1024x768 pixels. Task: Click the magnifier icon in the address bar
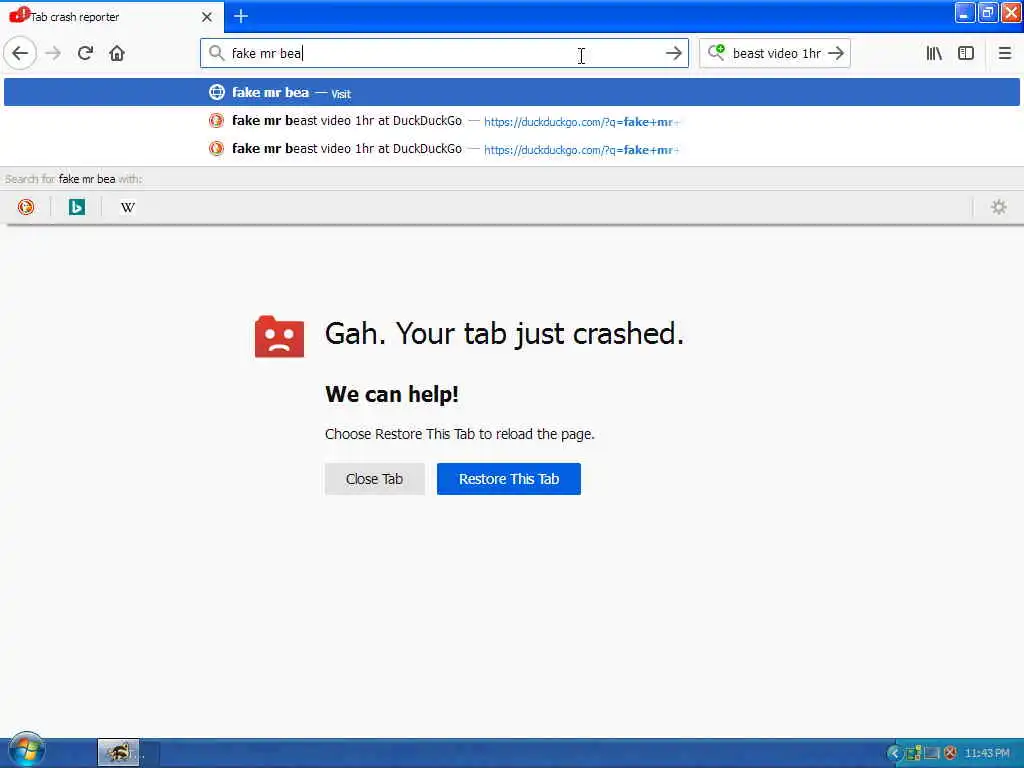pos(216,53)
